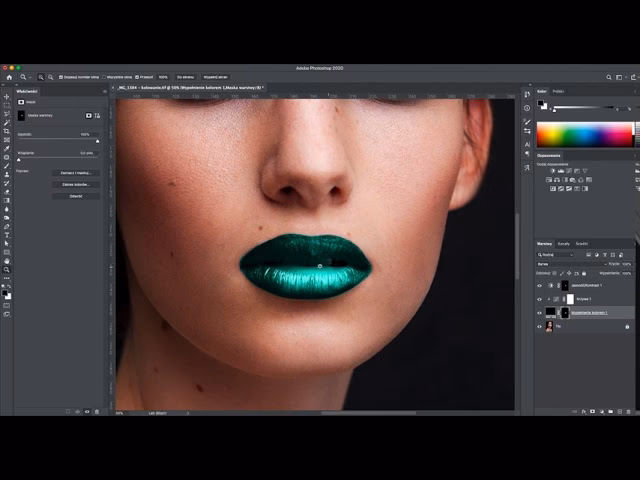
Task: Click the Zoom in magnifier icon
Action: [41, 77]
